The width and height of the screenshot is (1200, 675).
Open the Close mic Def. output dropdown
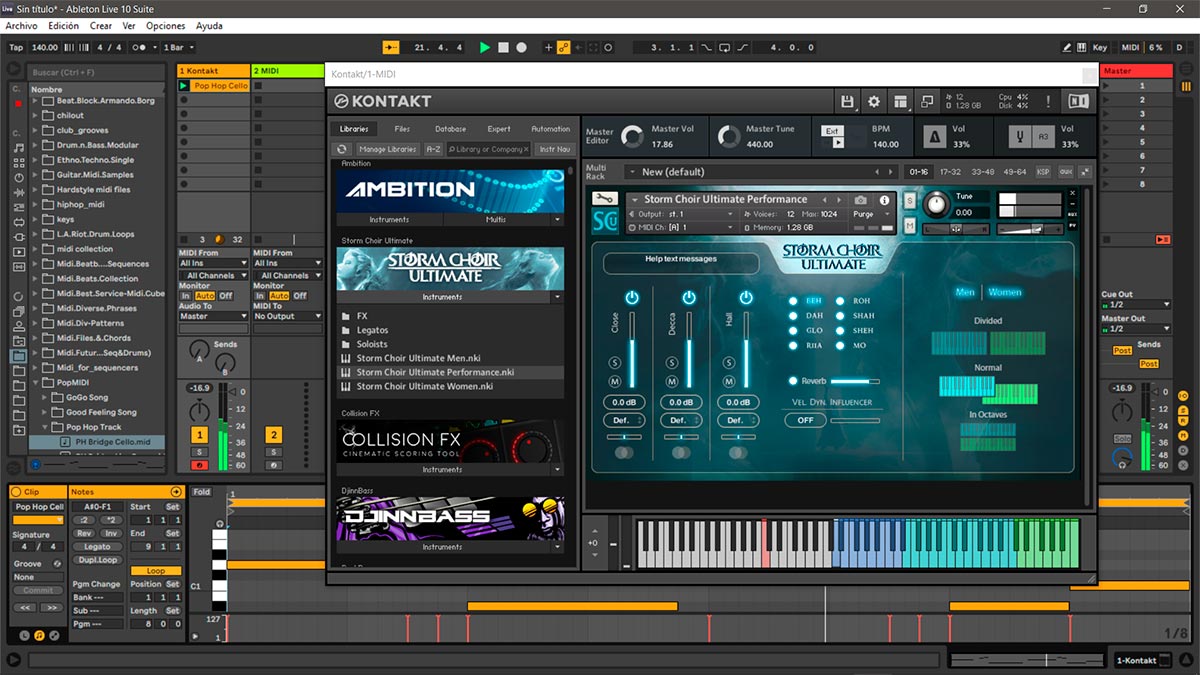(x=623, y=420)
